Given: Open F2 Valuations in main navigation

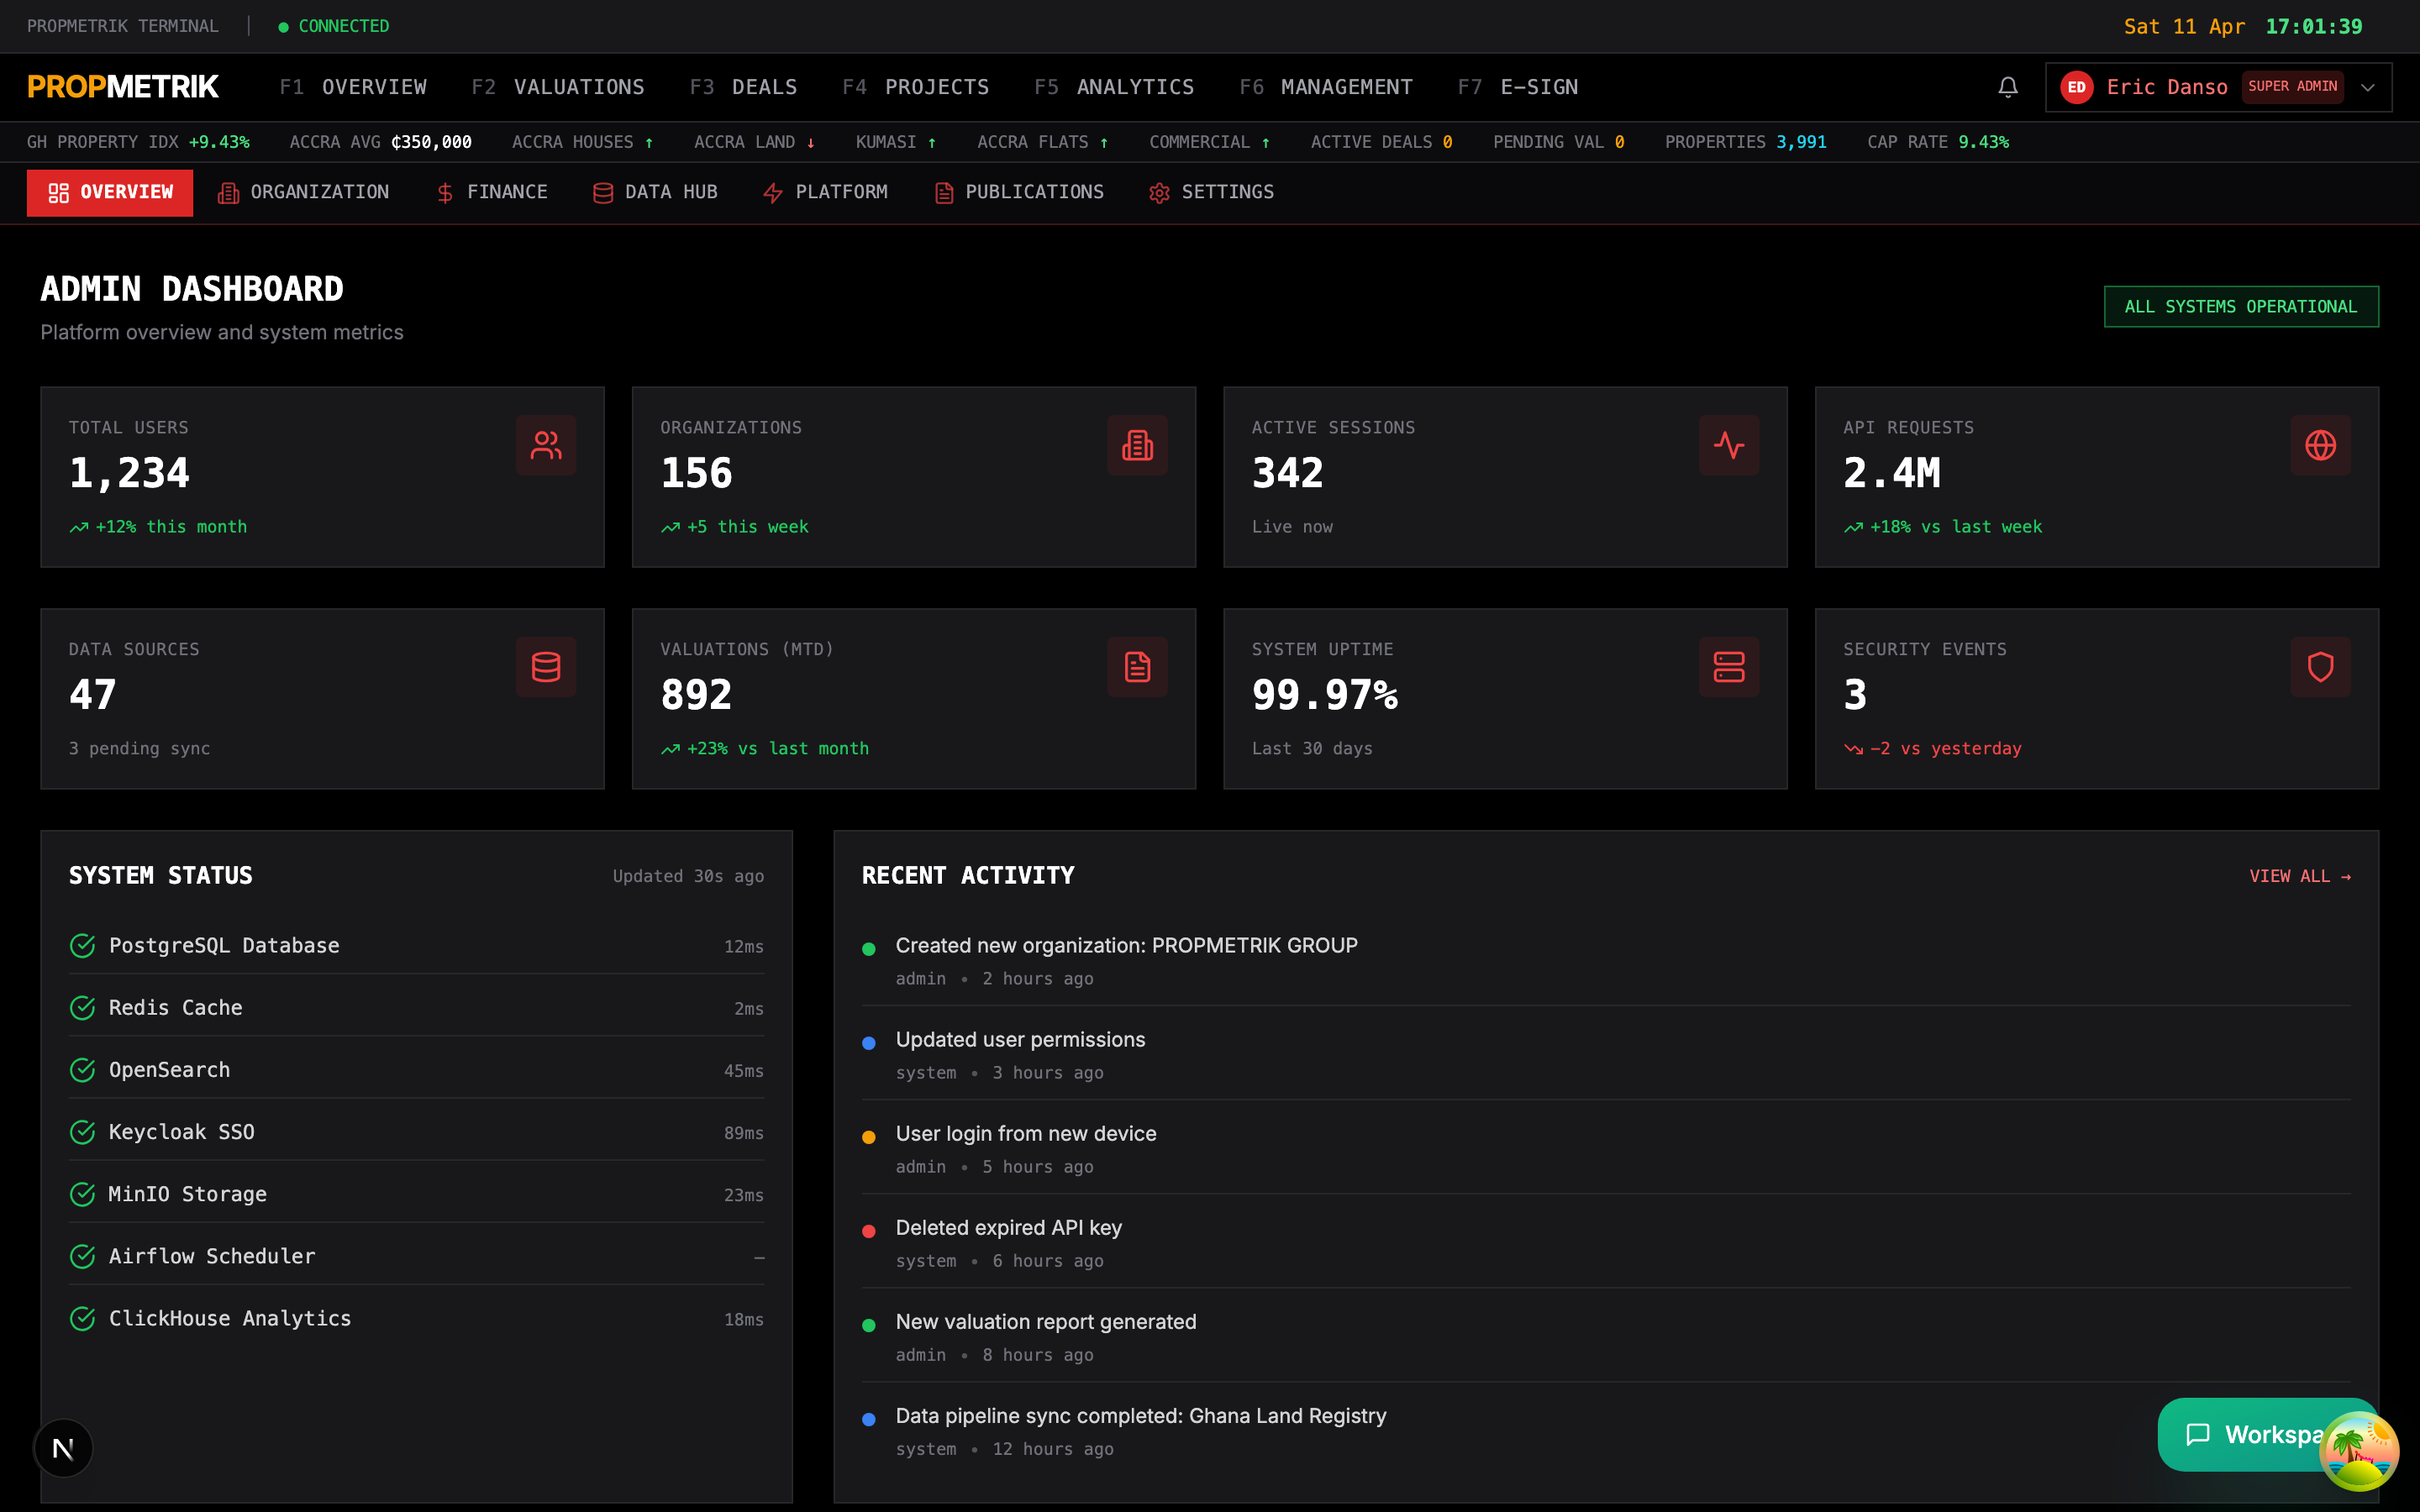Looking at the screenshot, I should pyautogui.click(x=558, y=87).
